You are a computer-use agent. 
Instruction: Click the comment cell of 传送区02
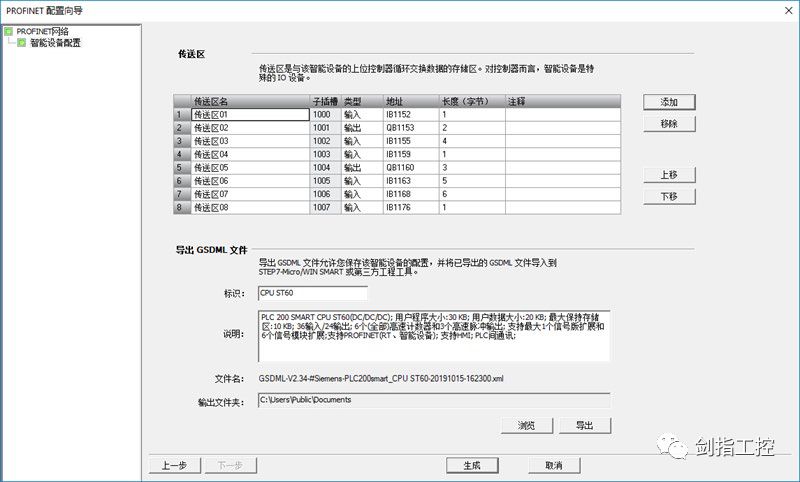(x=563, y=128)
